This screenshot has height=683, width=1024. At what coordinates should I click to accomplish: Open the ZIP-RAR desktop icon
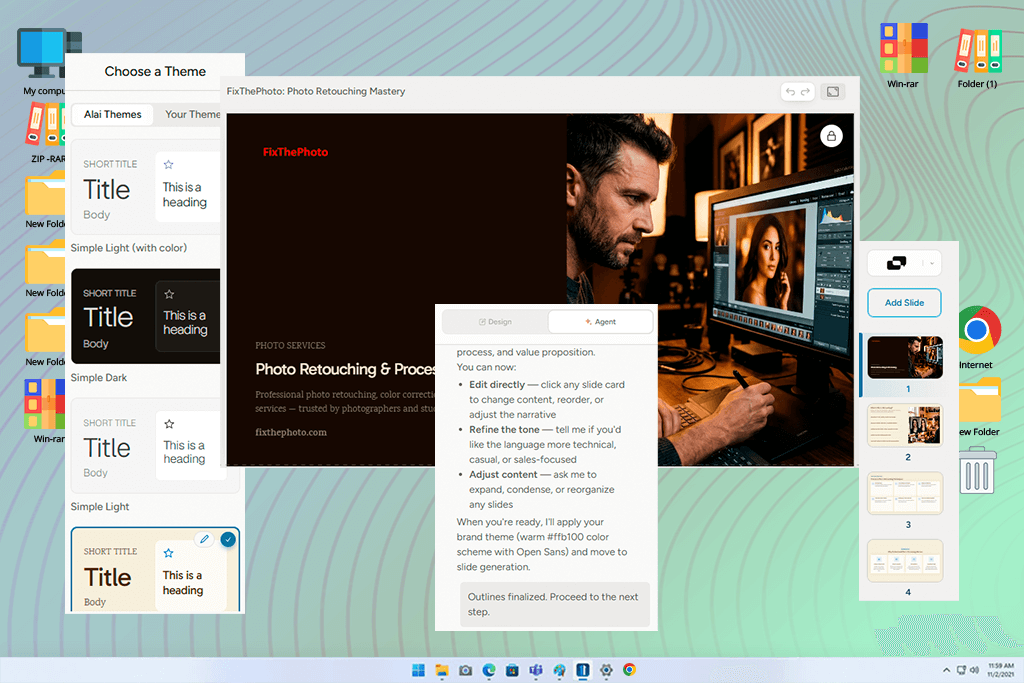tap(46, 133)
